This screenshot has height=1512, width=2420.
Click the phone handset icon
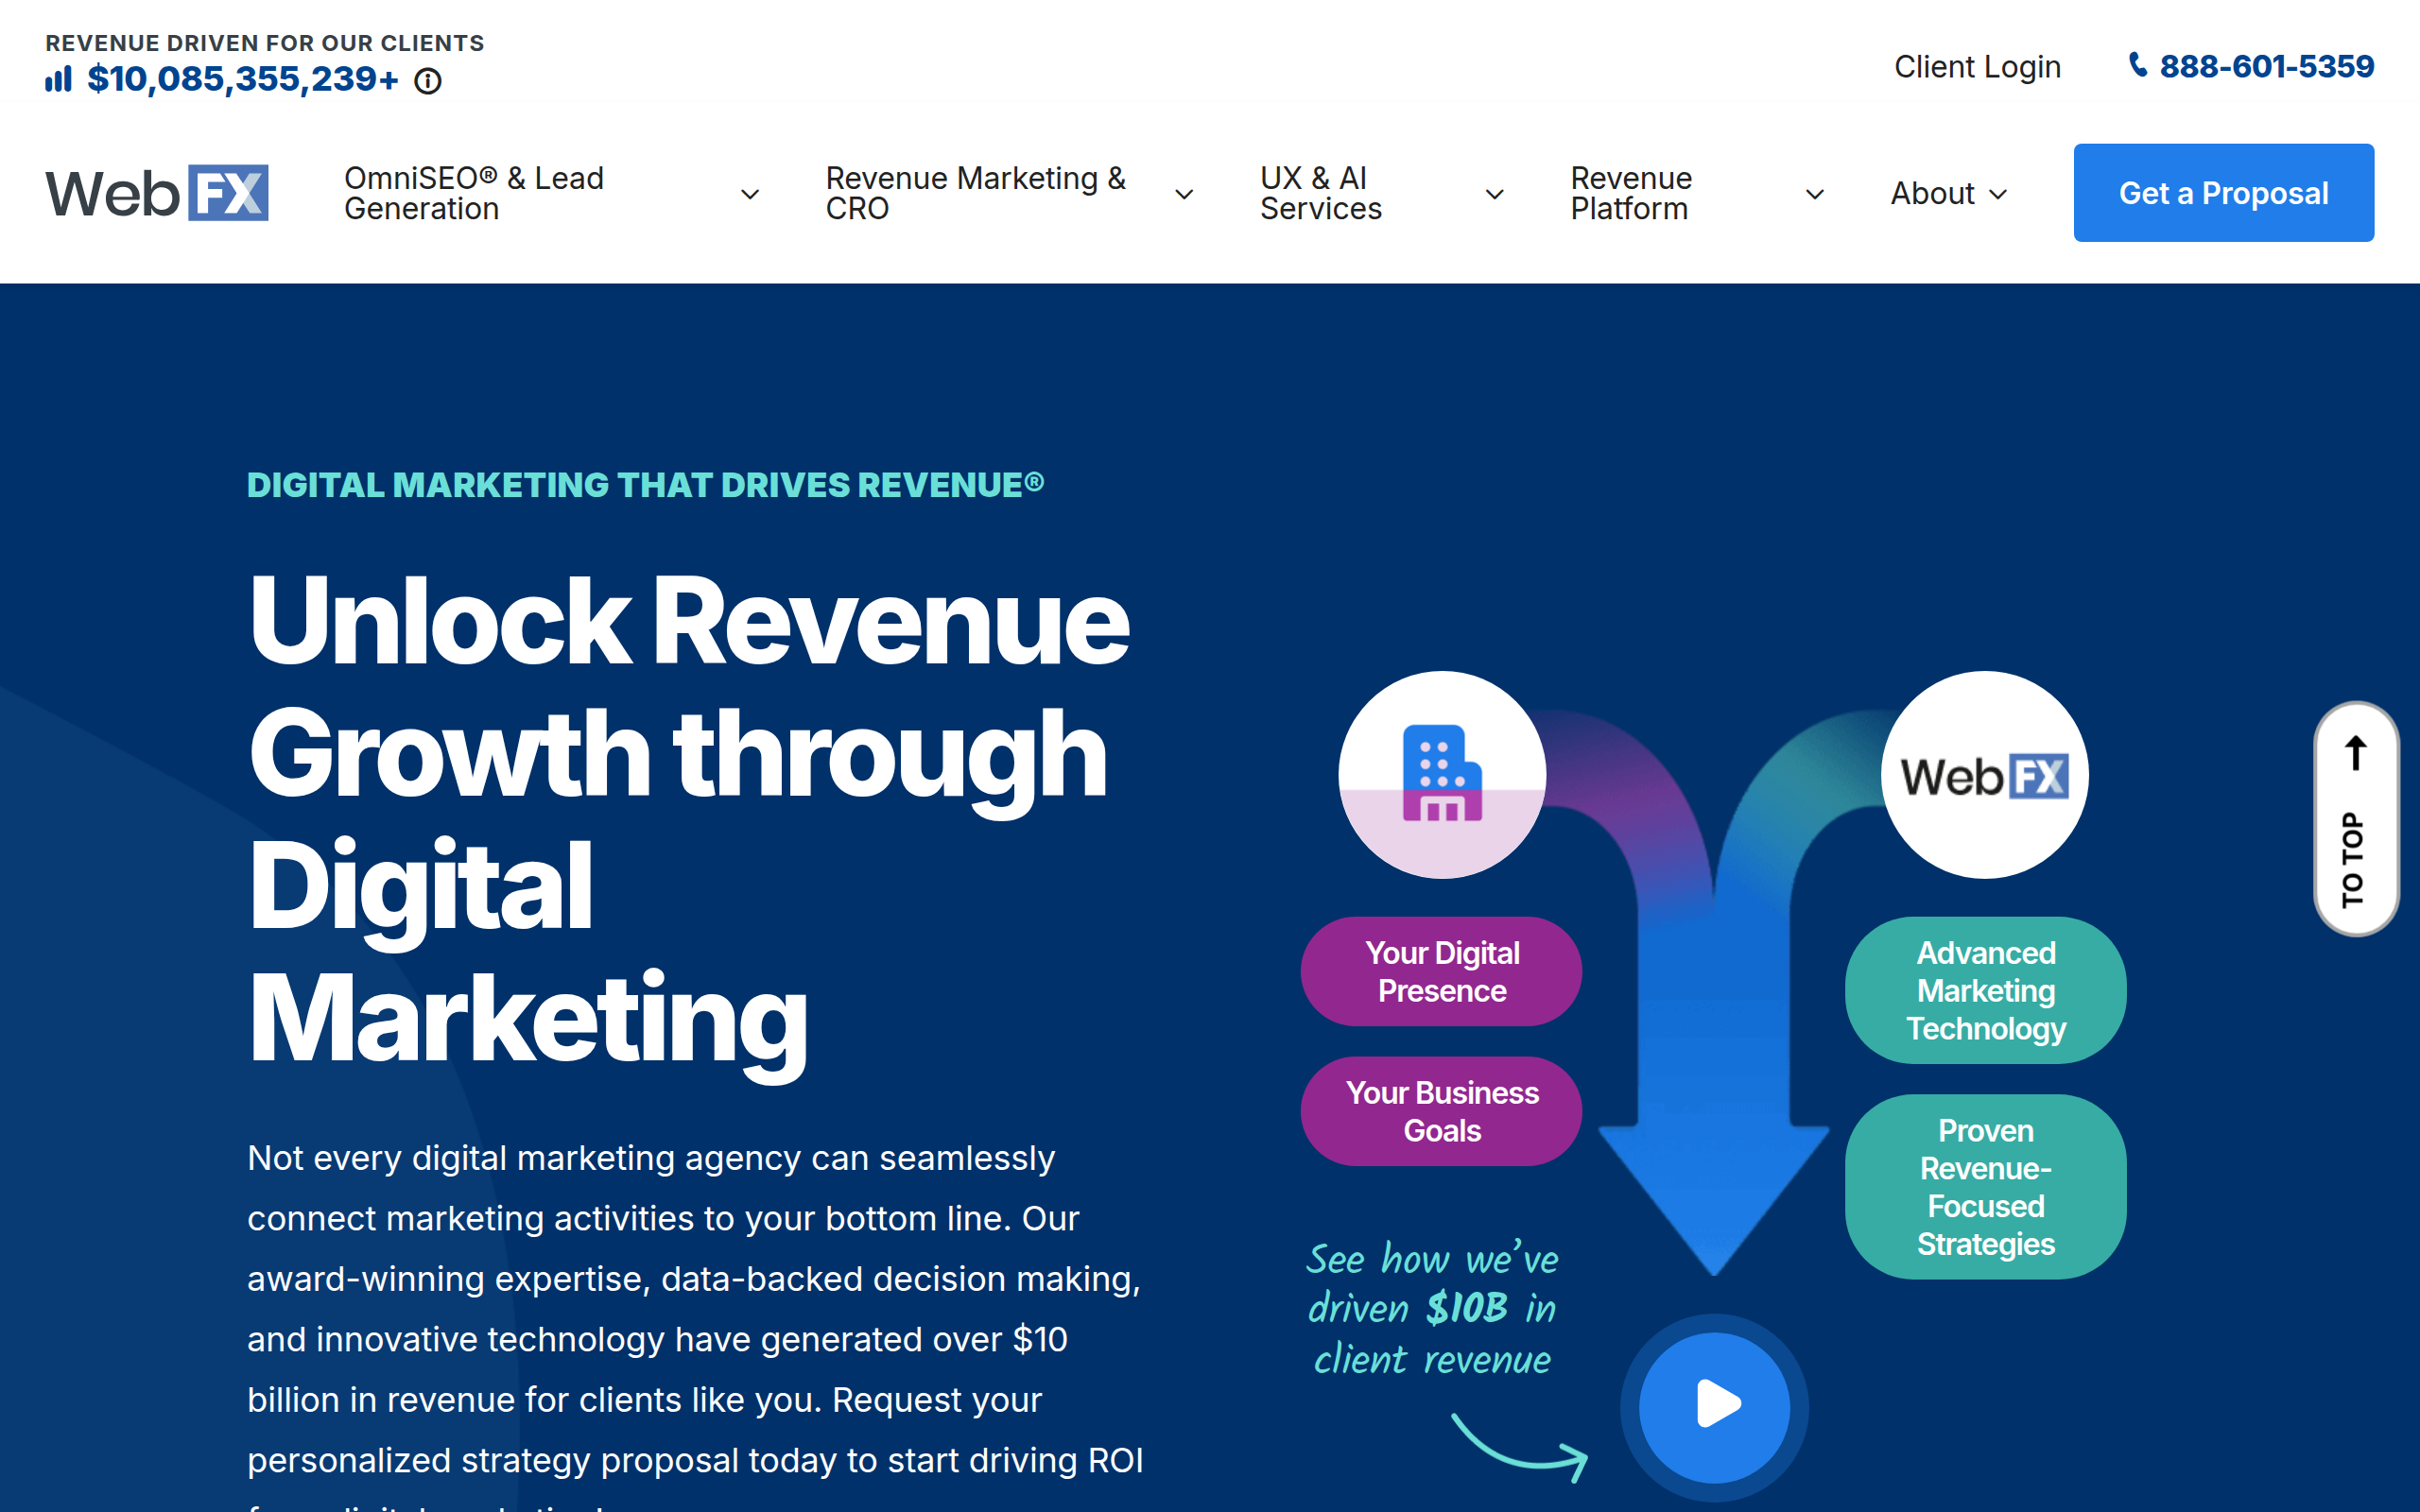coord(2137,65)
